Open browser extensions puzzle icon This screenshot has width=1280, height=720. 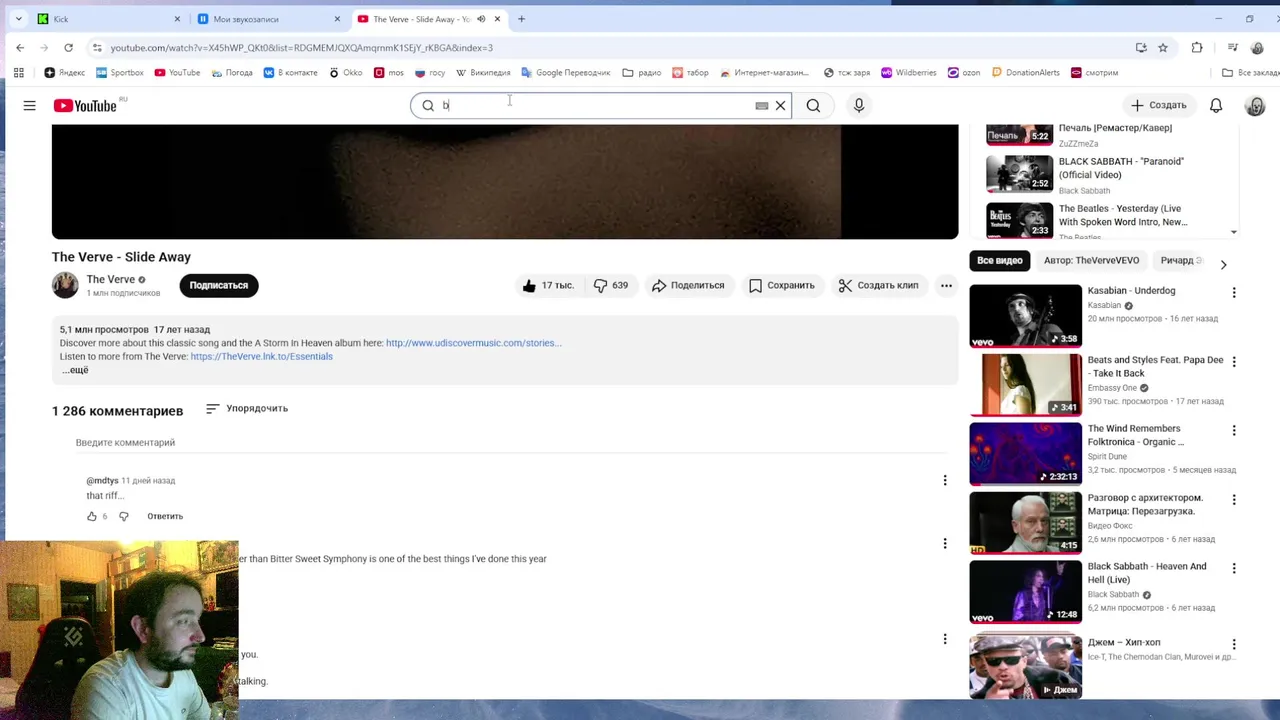click(1197, 47)
